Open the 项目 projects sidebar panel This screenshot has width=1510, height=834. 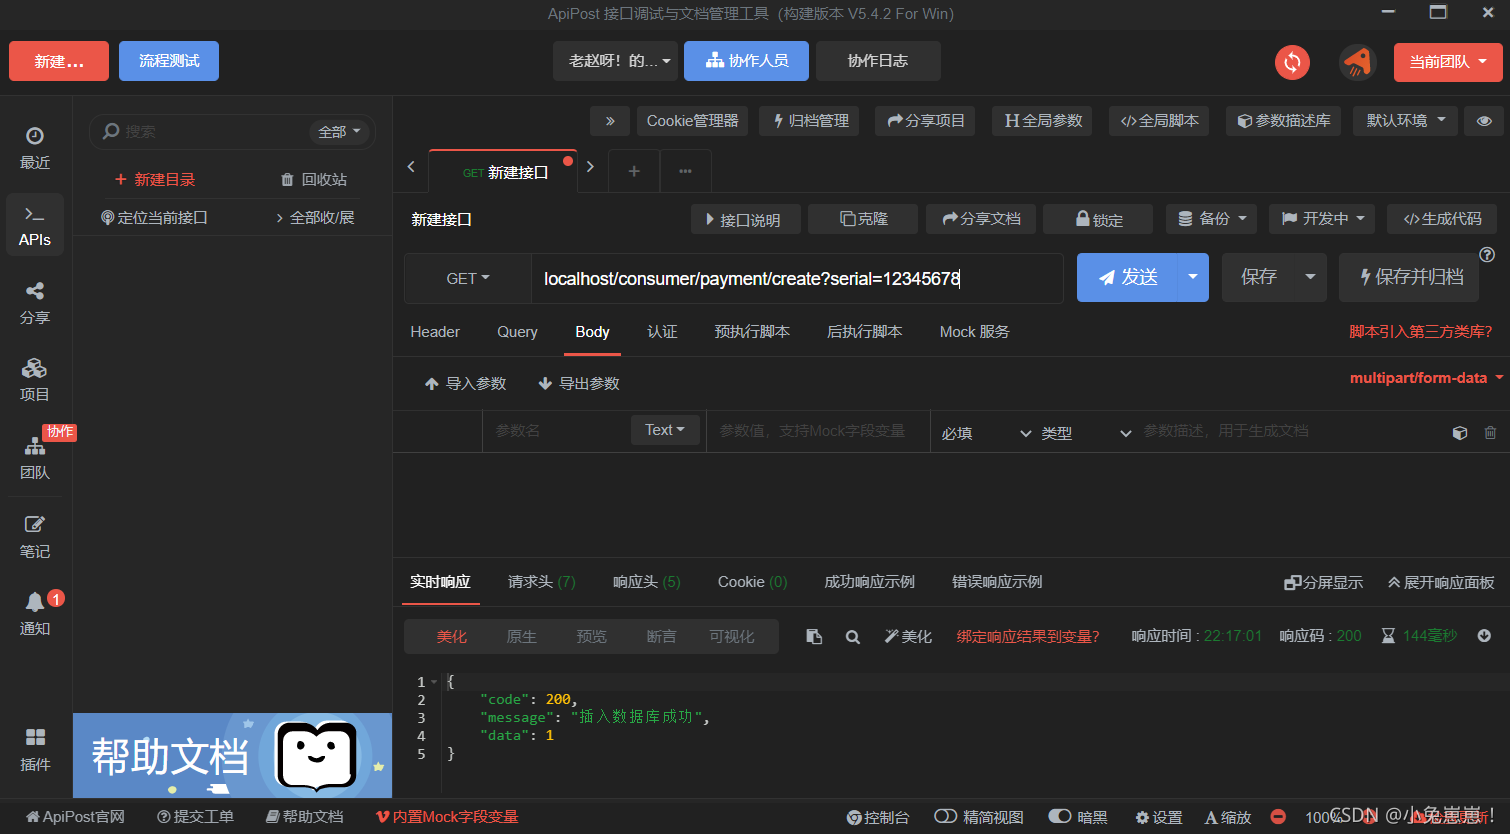pyautogui.click(x=35, y=380)
